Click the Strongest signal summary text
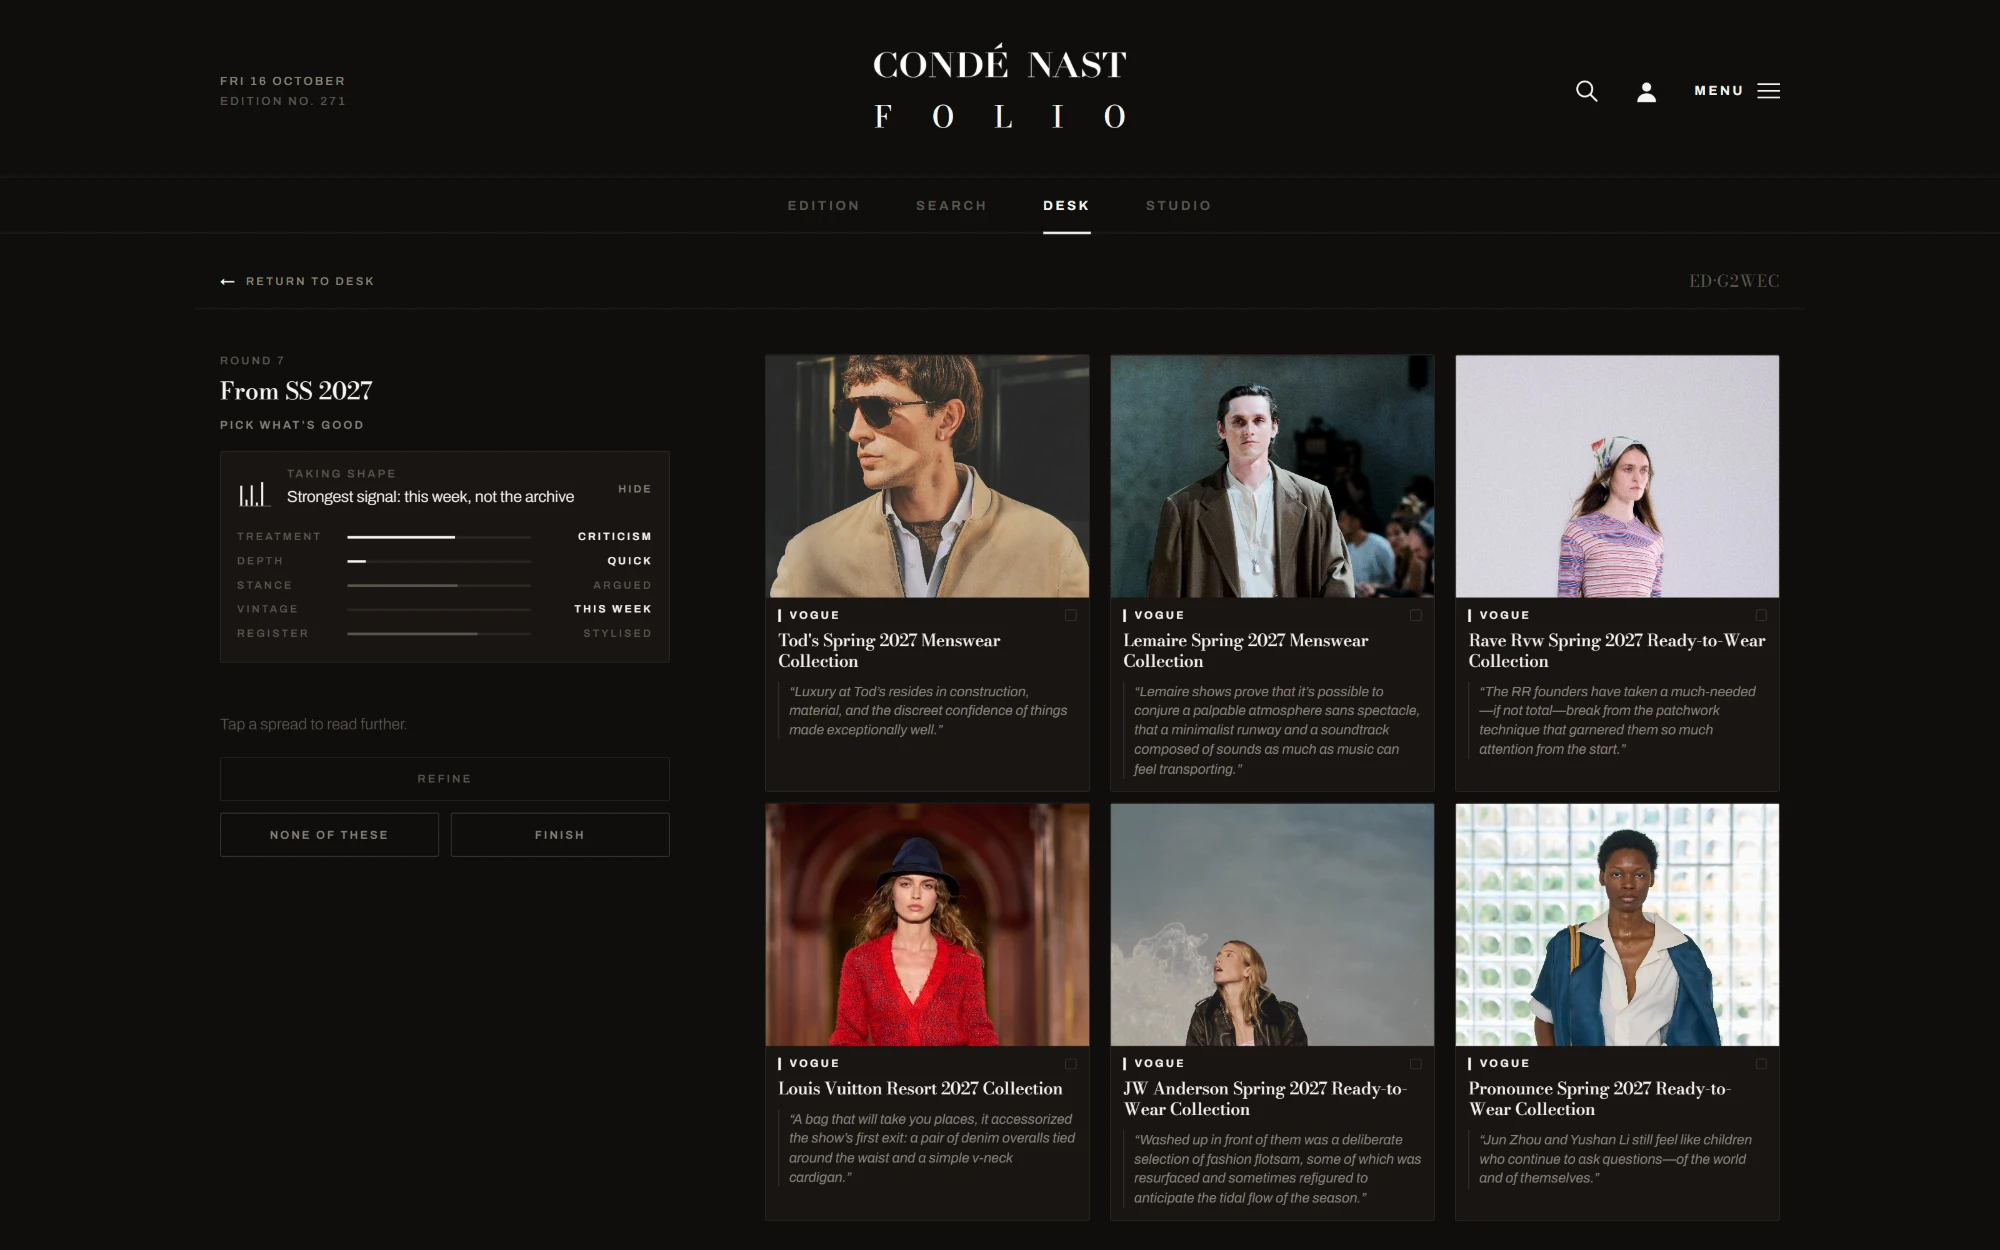 430,497
